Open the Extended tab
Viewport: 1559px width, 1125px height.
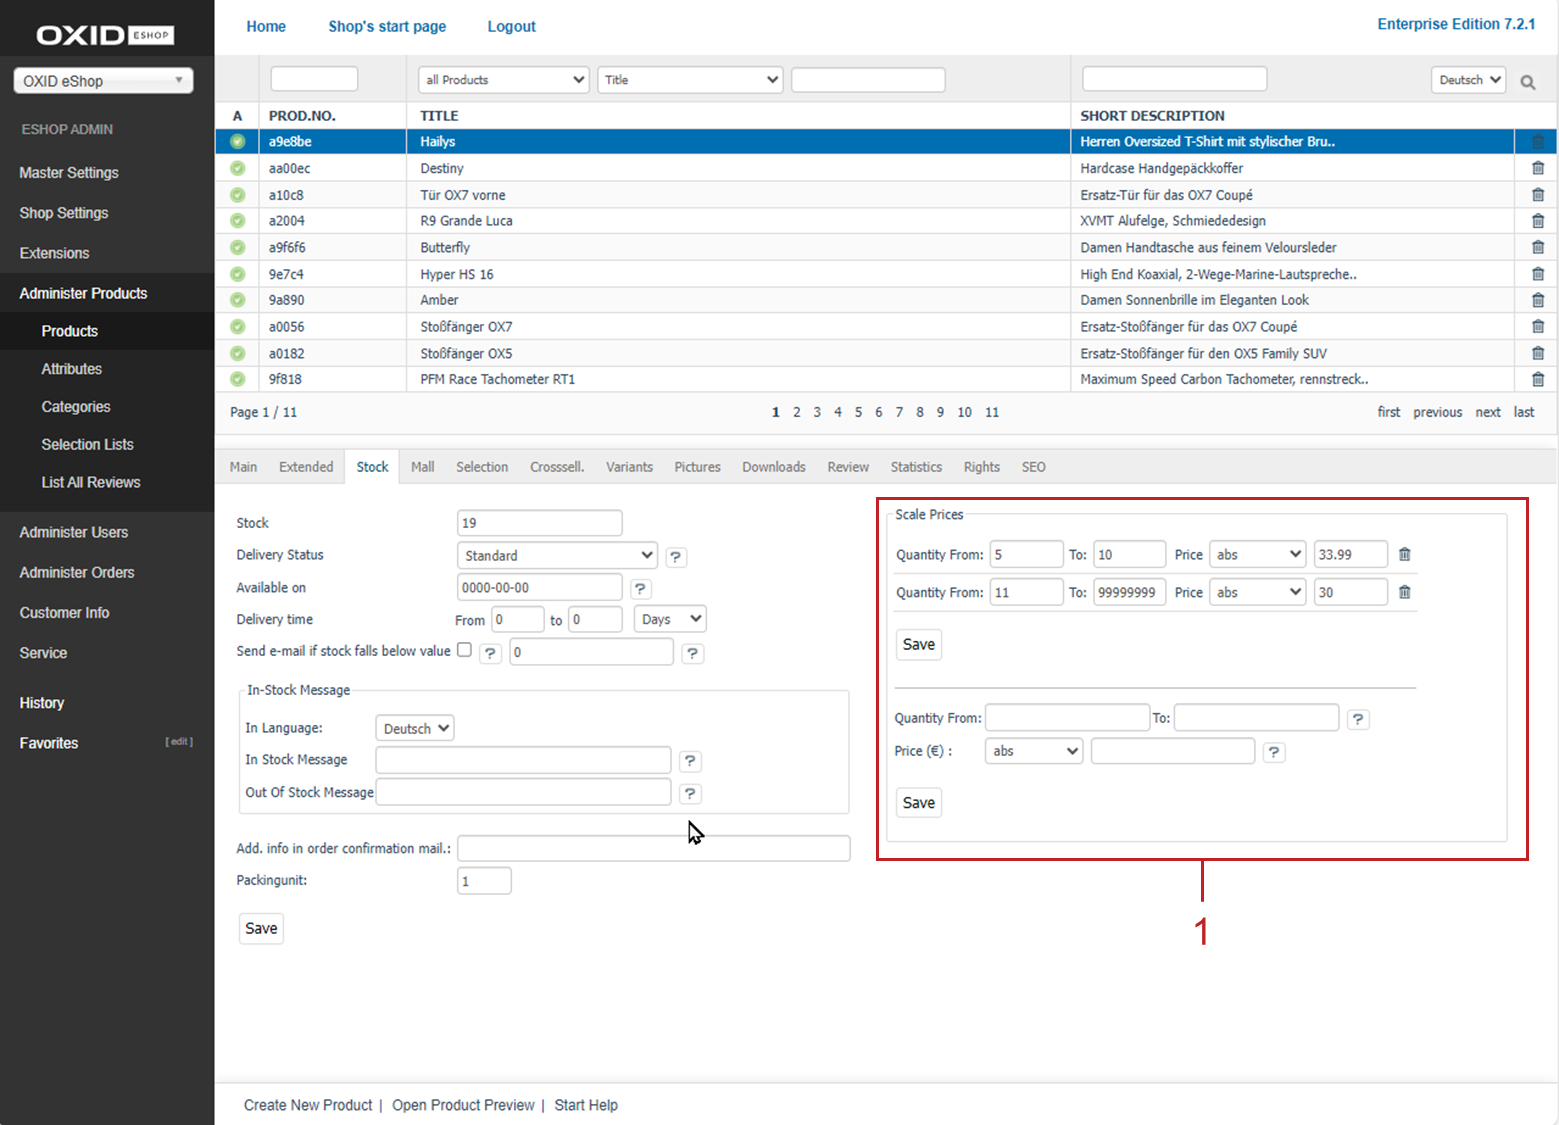pos(306,467)
